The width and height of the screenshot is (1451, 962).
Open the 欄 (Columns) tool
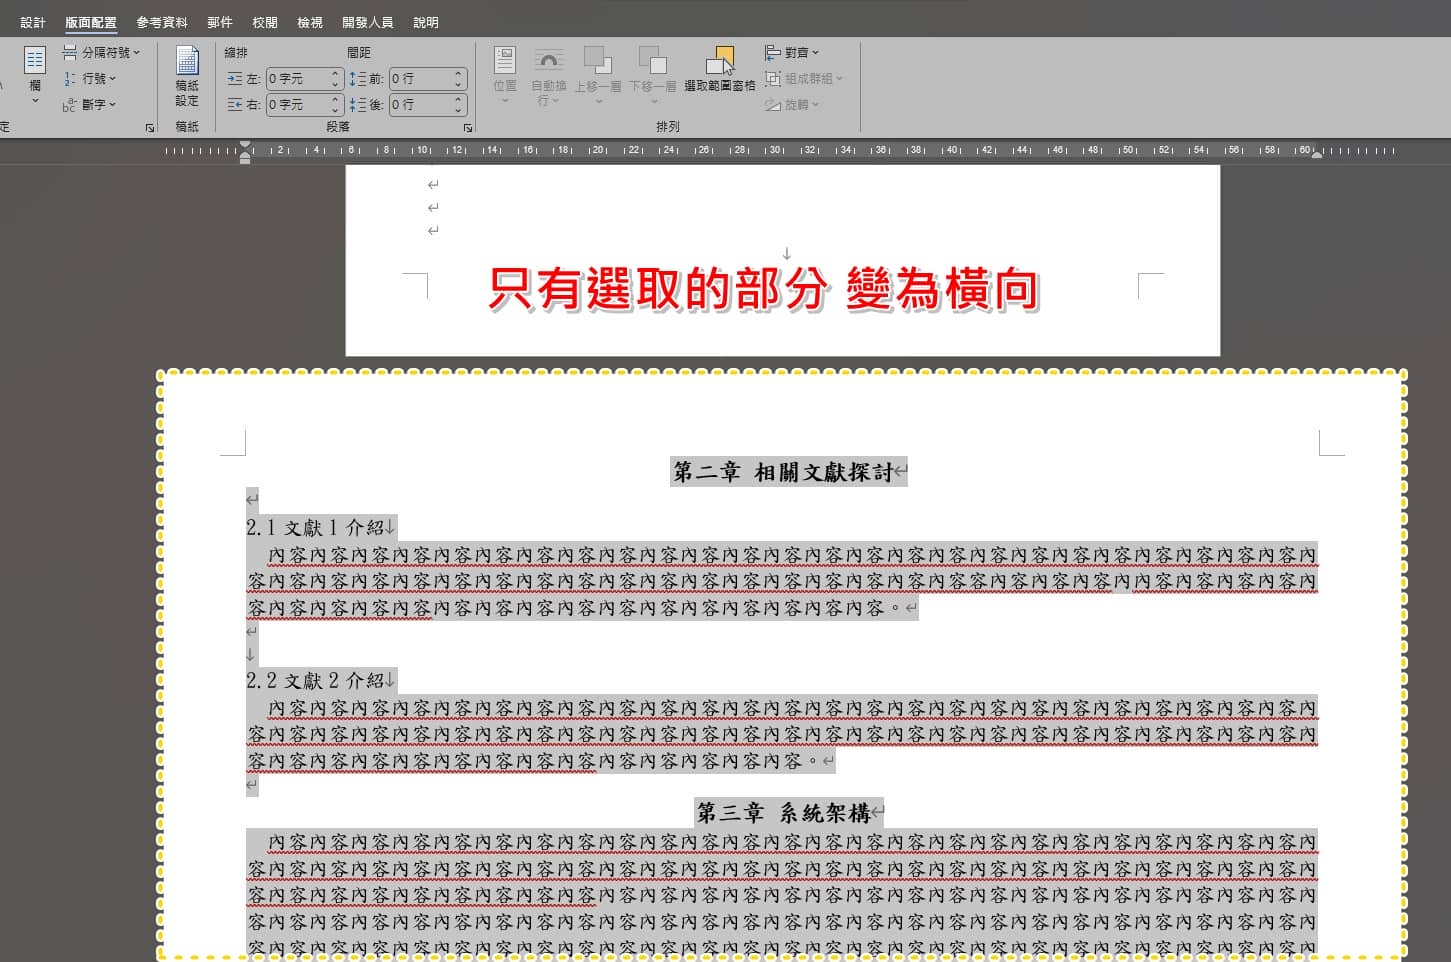click(x=35, y=72)
